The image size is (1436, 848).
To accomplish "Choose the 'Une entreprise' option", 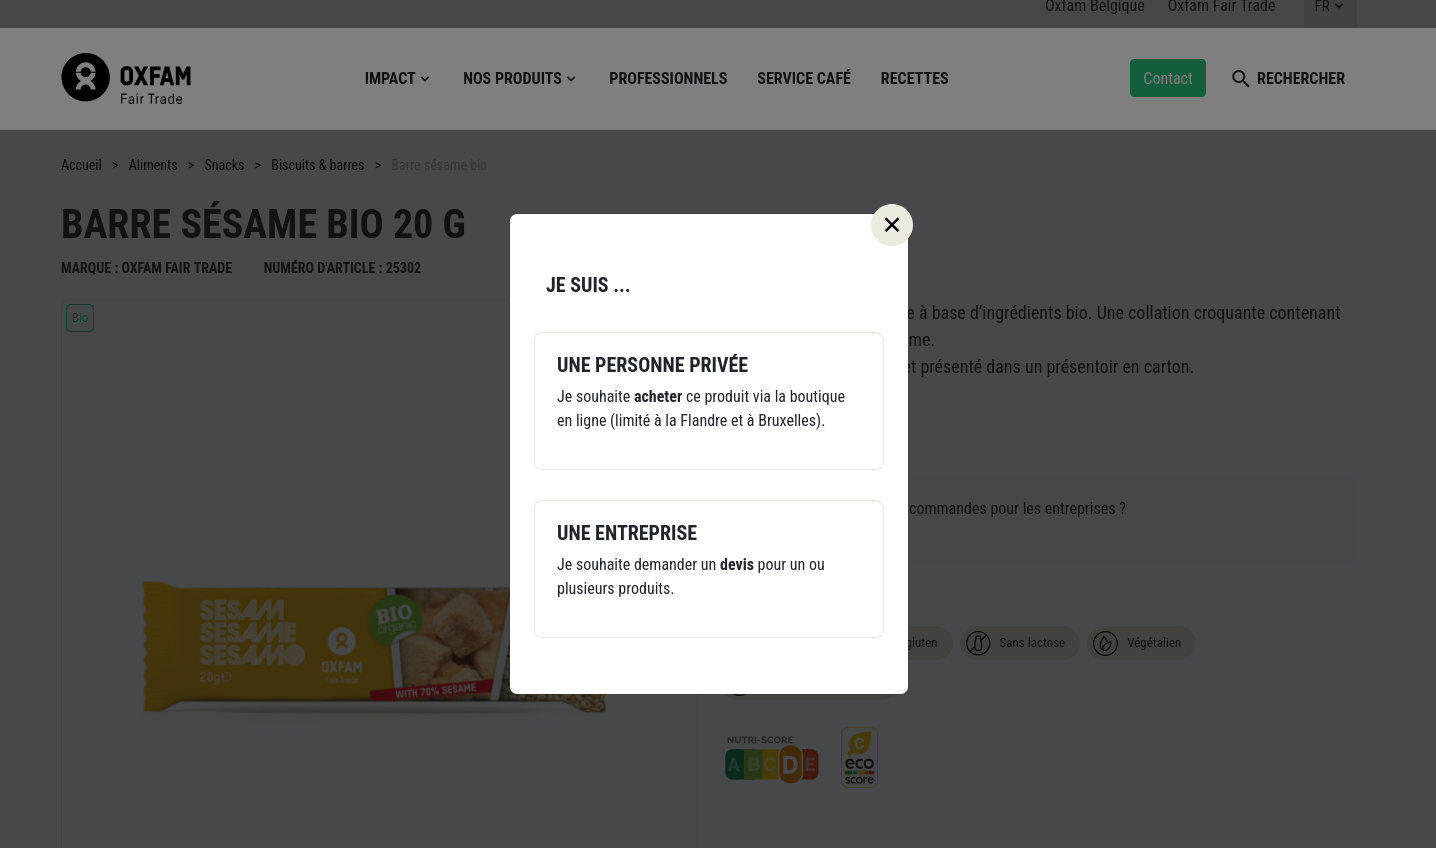I will point(708,568).
